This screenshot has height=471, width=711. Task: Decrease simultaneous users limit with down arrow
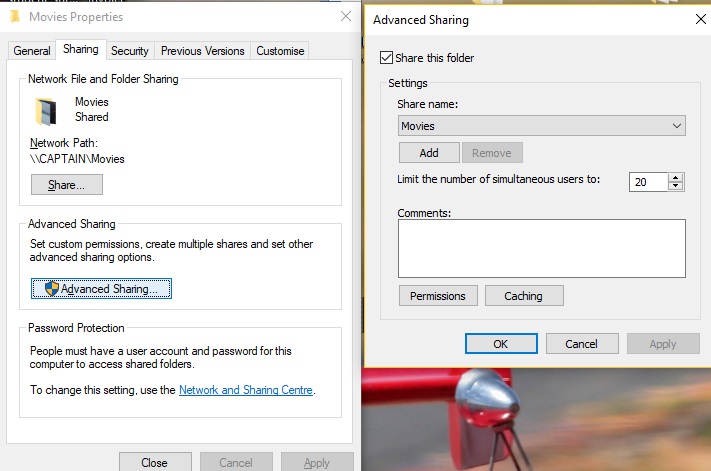coord(676,186)
